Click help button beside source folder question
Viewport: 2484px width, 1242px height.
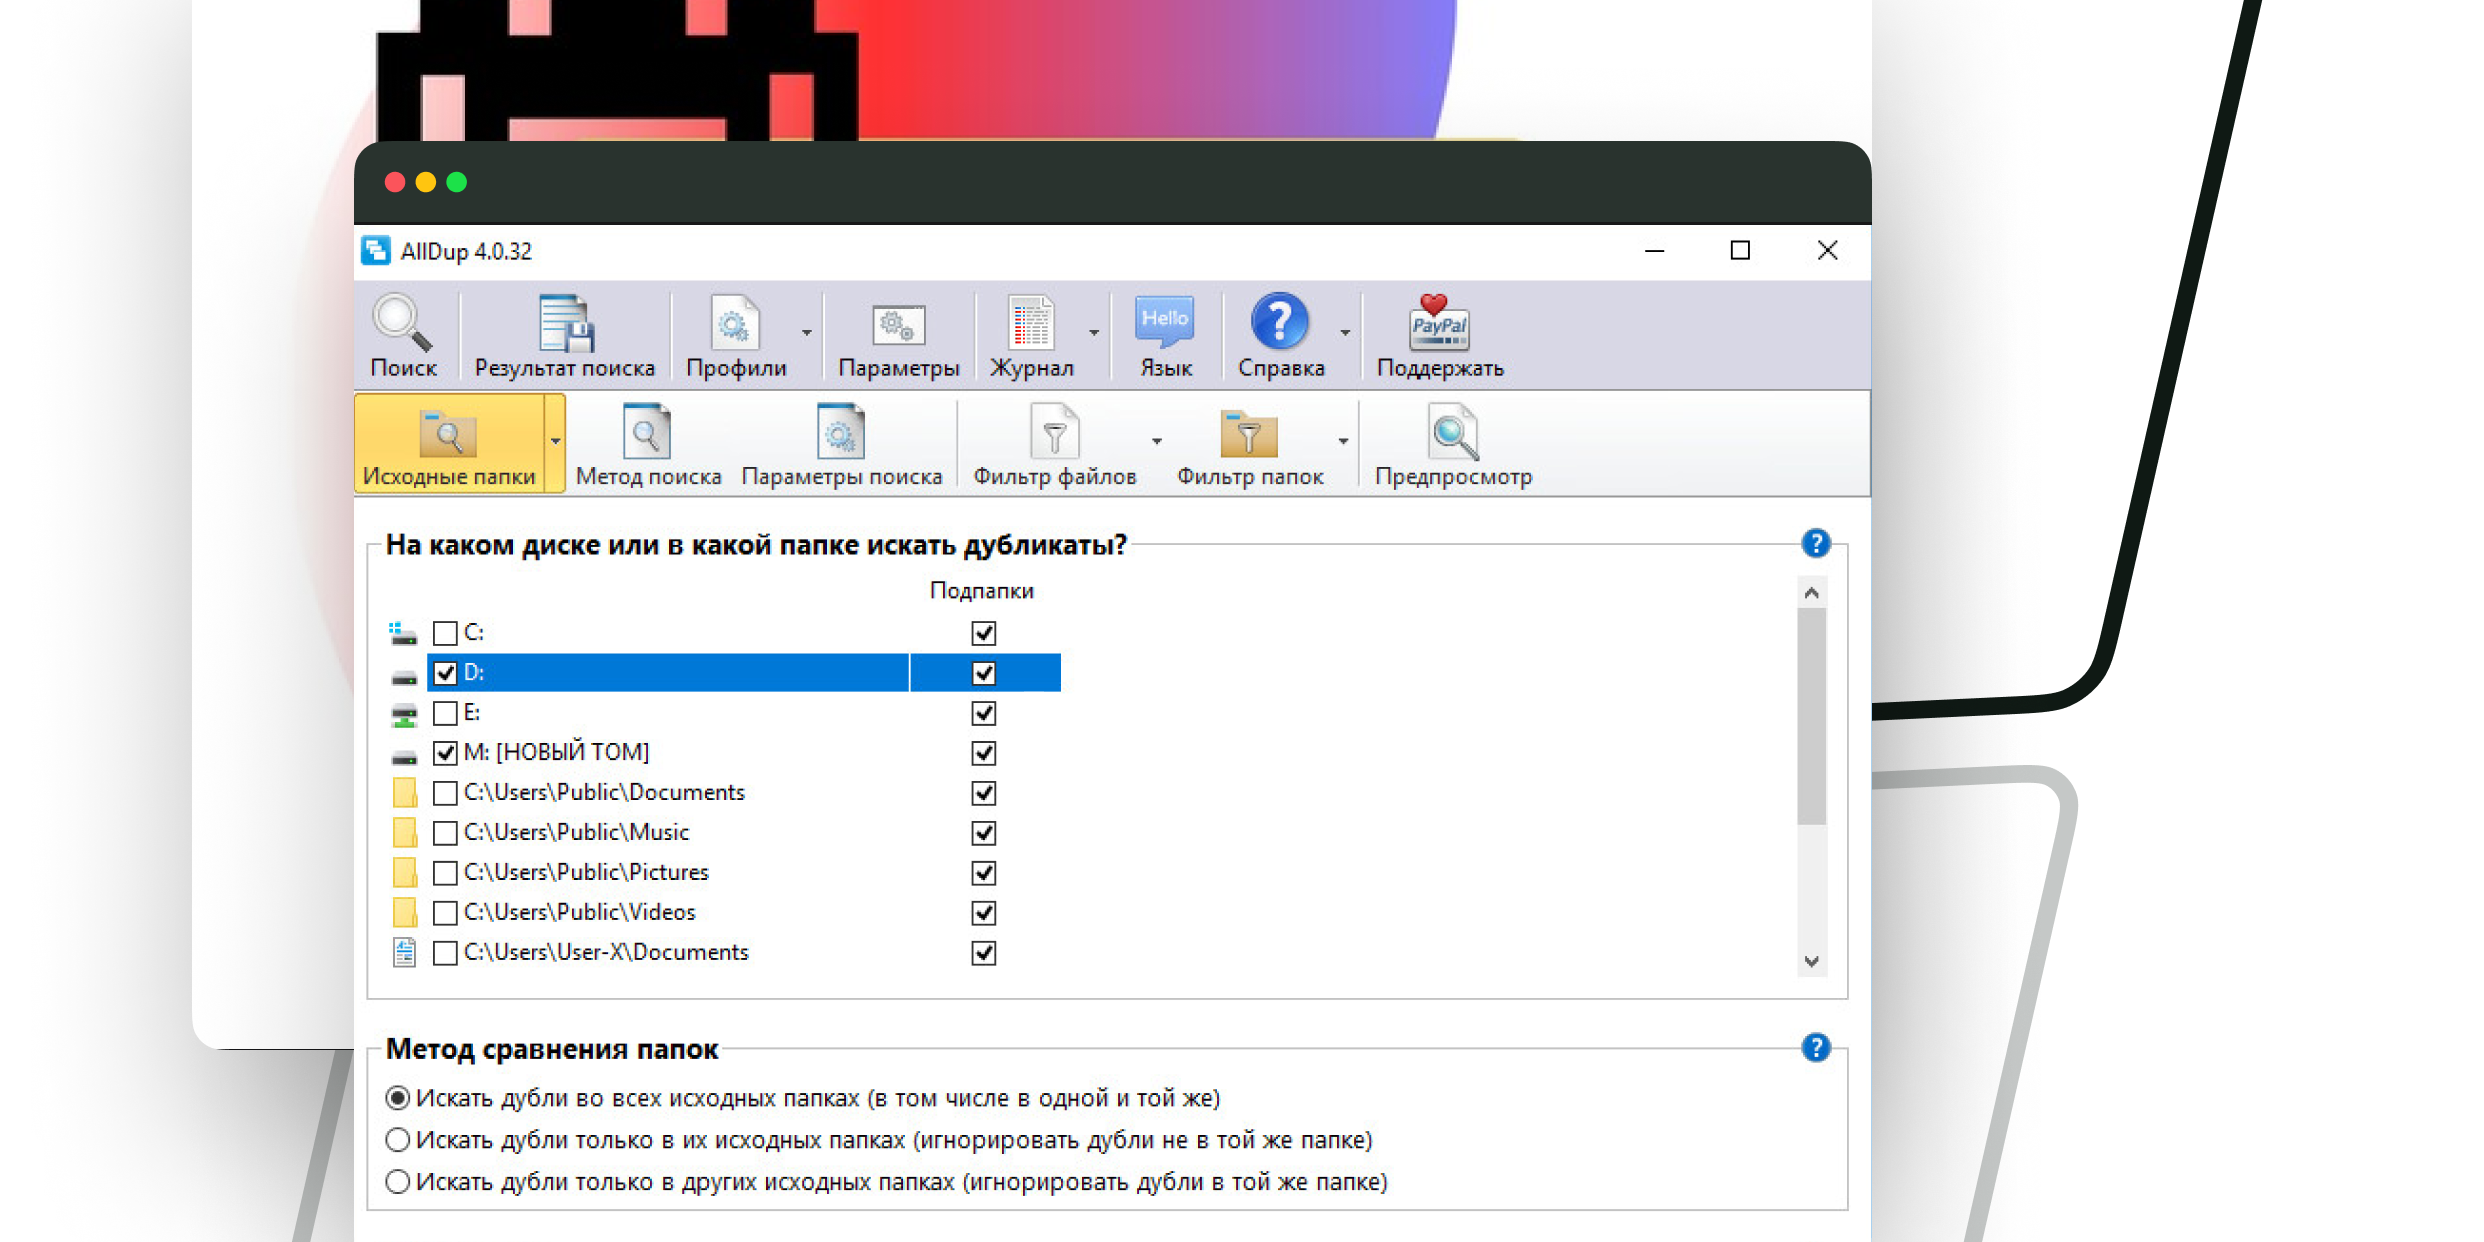1815,543
